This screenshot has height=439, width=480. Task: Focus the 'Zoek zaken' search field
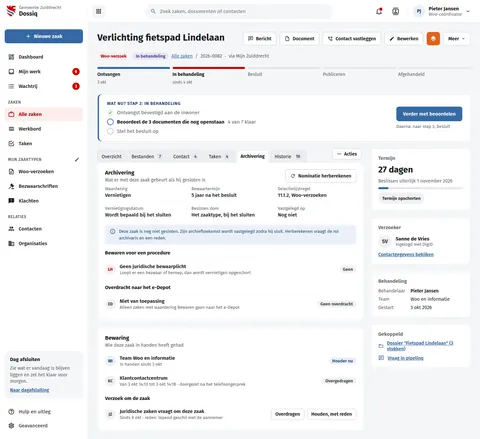click(x=239, y=11)
